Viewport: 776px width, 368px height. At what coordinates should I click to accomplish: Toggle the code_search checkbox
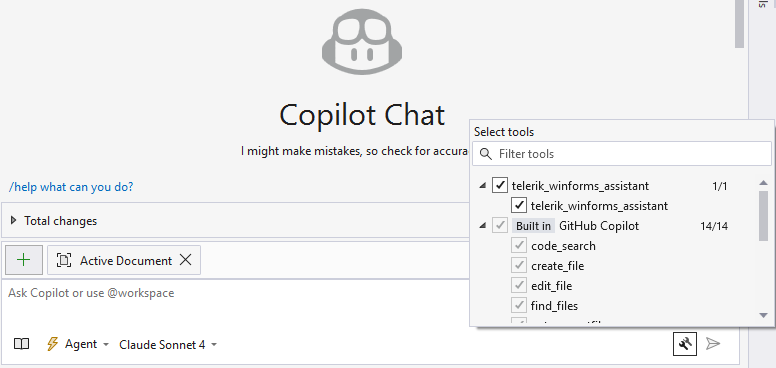(x=519, y=245)
